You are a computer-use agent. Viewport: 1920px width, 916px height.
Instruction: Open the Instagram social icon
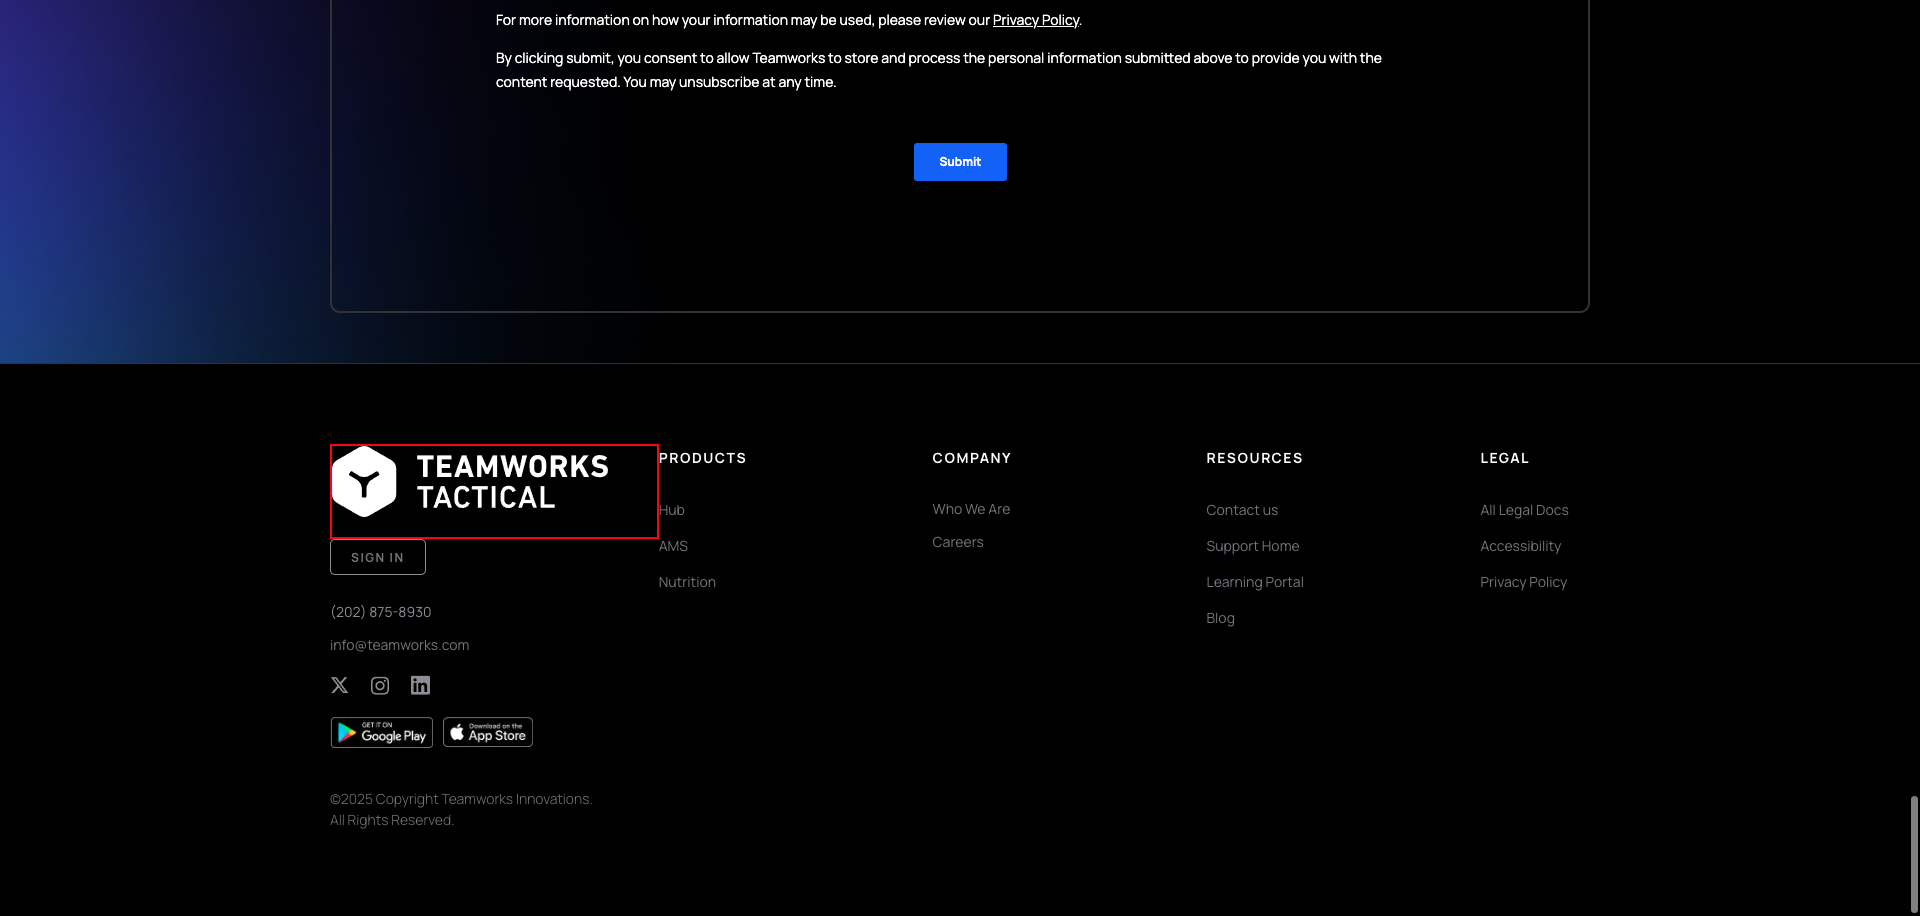pyautogui.click(x=380, y=685)
